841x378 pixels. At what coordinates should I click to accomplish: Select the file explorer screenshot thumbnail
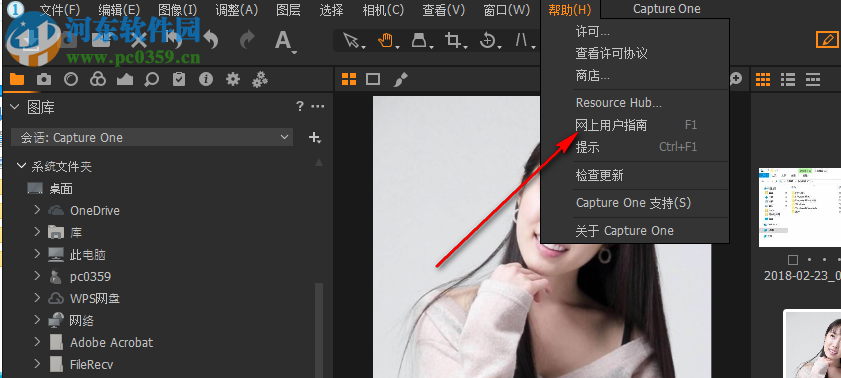click(x=800, y=207)
